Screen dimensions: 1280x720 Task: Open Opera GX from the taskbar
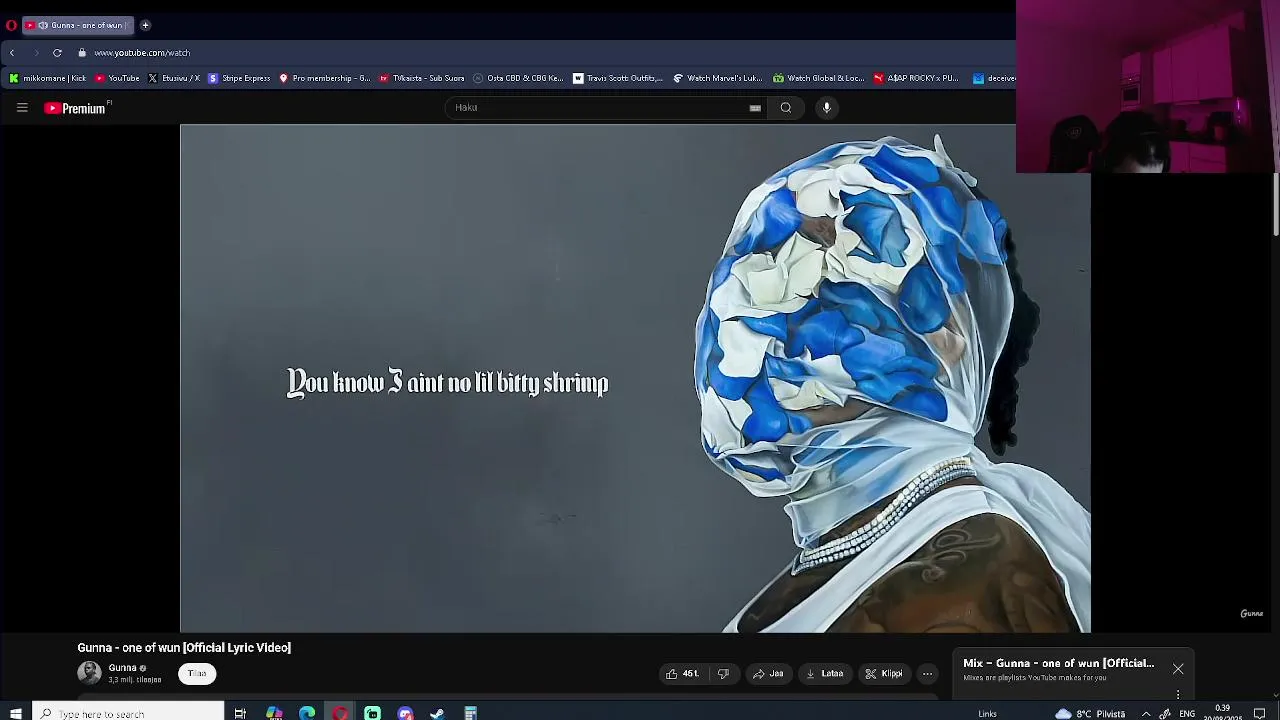(x=340, y=713)
